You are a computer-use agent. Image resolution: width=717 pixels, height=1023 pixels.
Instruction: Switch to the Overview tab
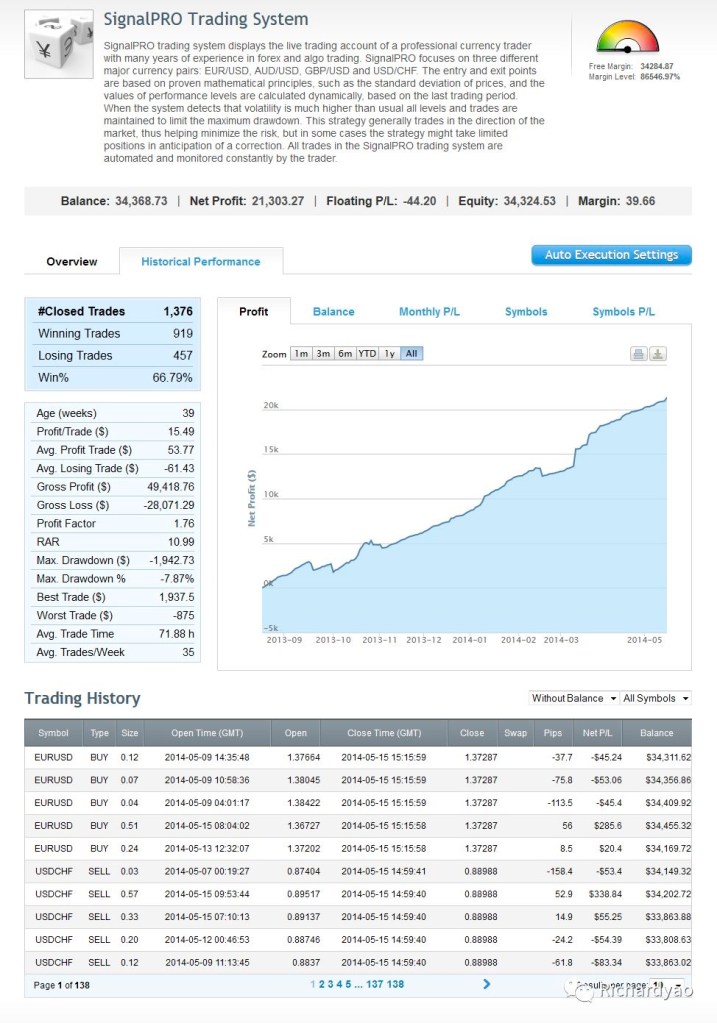tap(72, 262)
